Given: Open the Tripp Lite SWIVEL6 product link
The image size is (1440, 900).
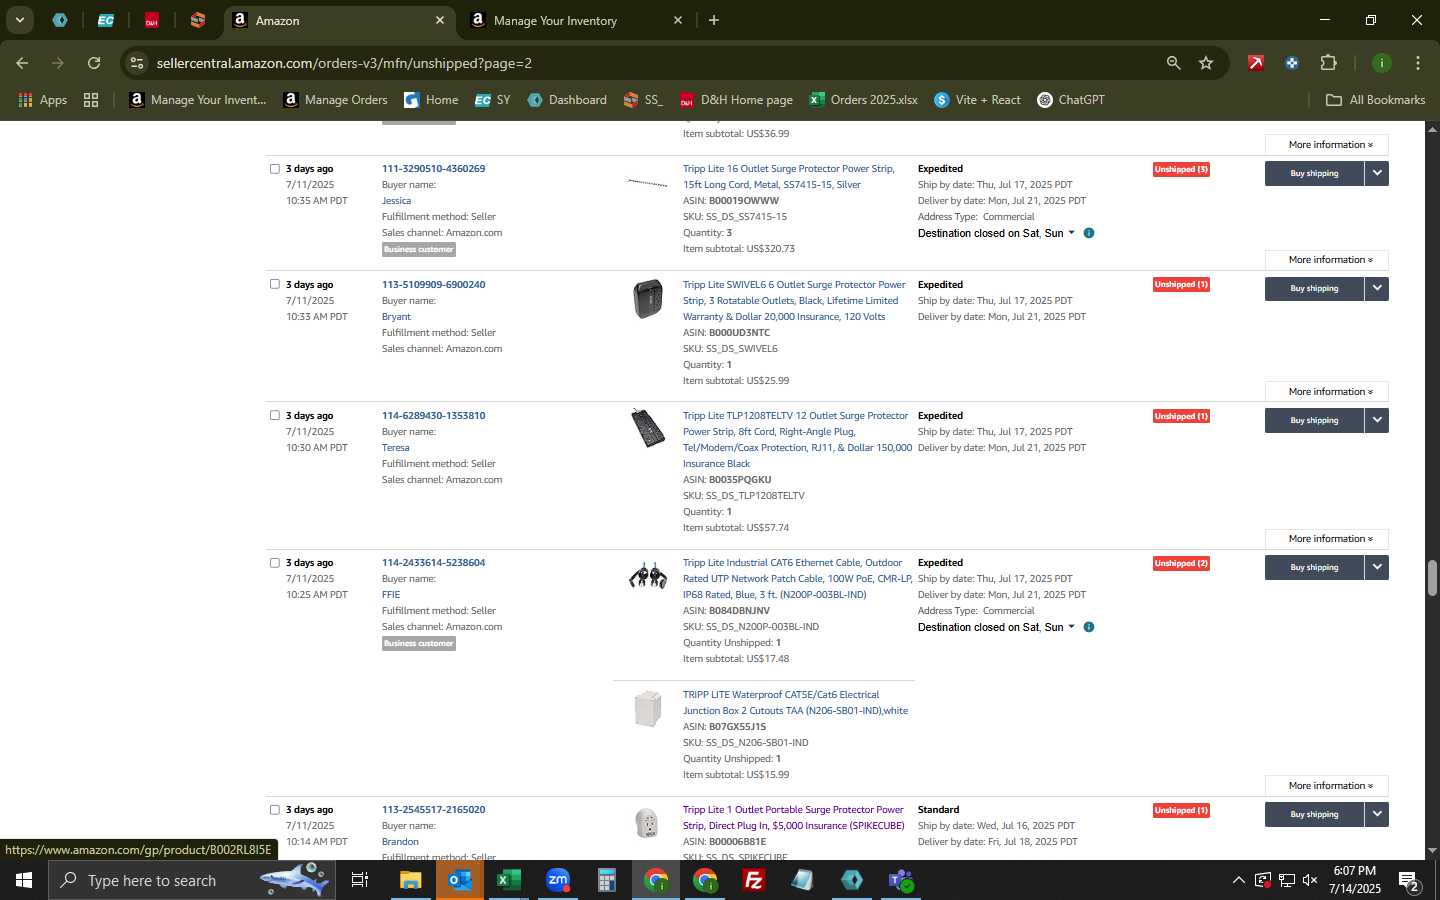Looking at the screenshot, I should pyautogui.click(x=794, y=300).
